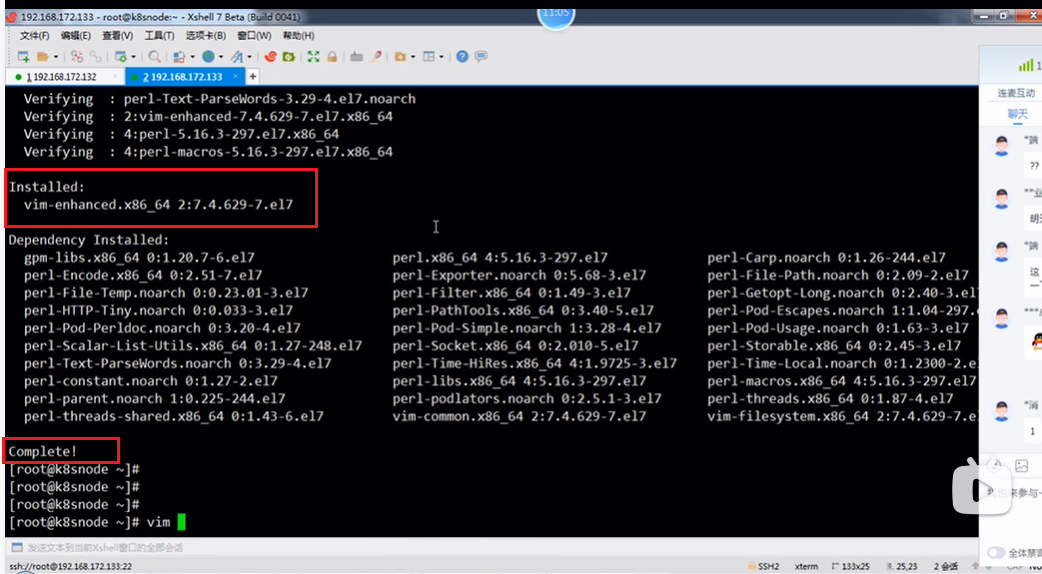Add a new tab with plus button
The height and width of the screenshot is (574, 1042).
point(253,77)
